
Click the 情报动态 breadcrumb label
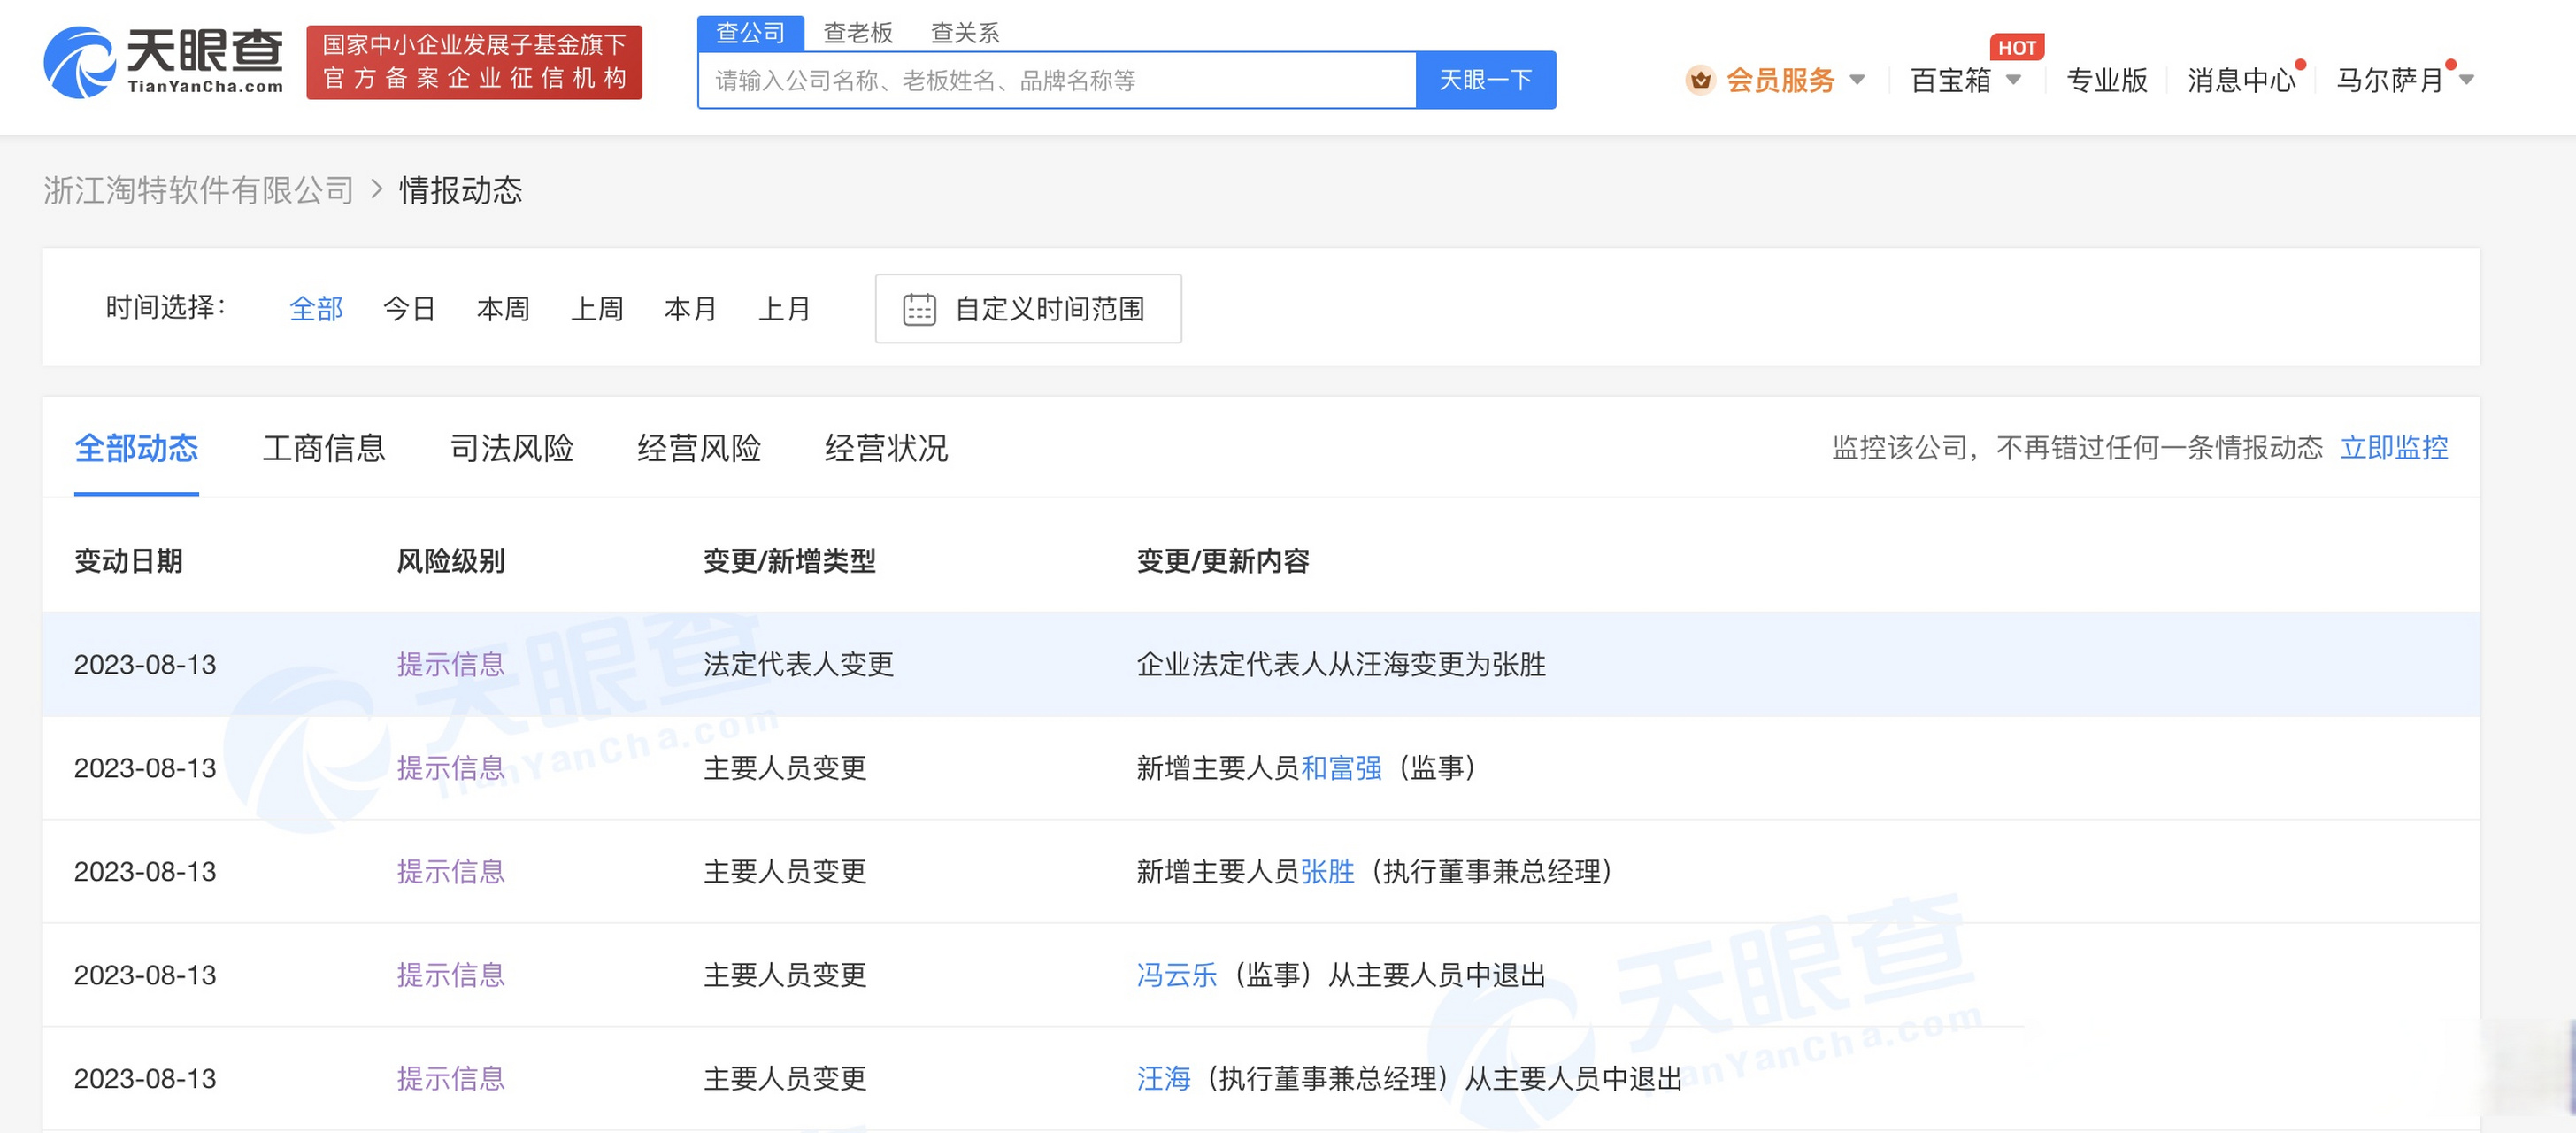(x=461, y=190)
